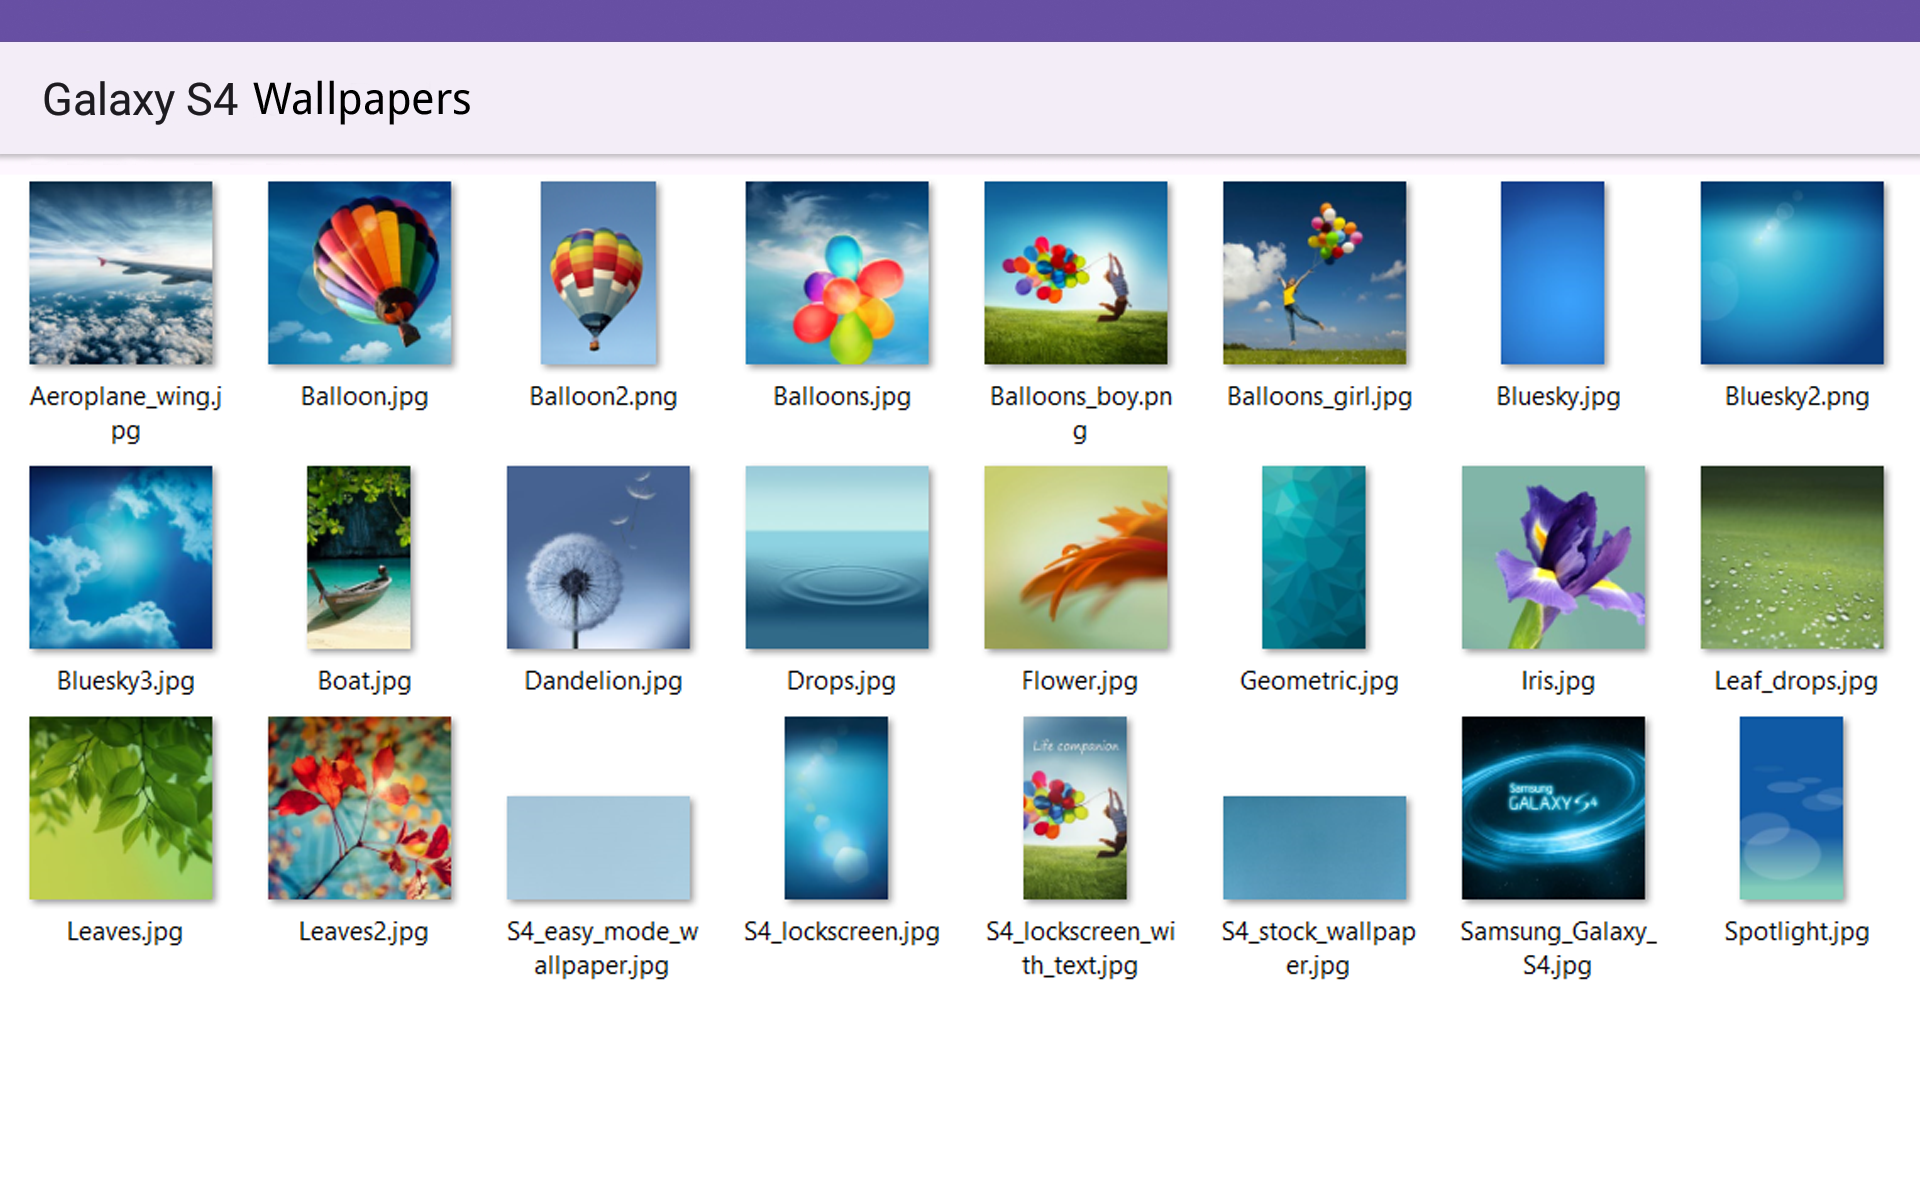Click the Leaves2.jpg file name label

(363, 932)
